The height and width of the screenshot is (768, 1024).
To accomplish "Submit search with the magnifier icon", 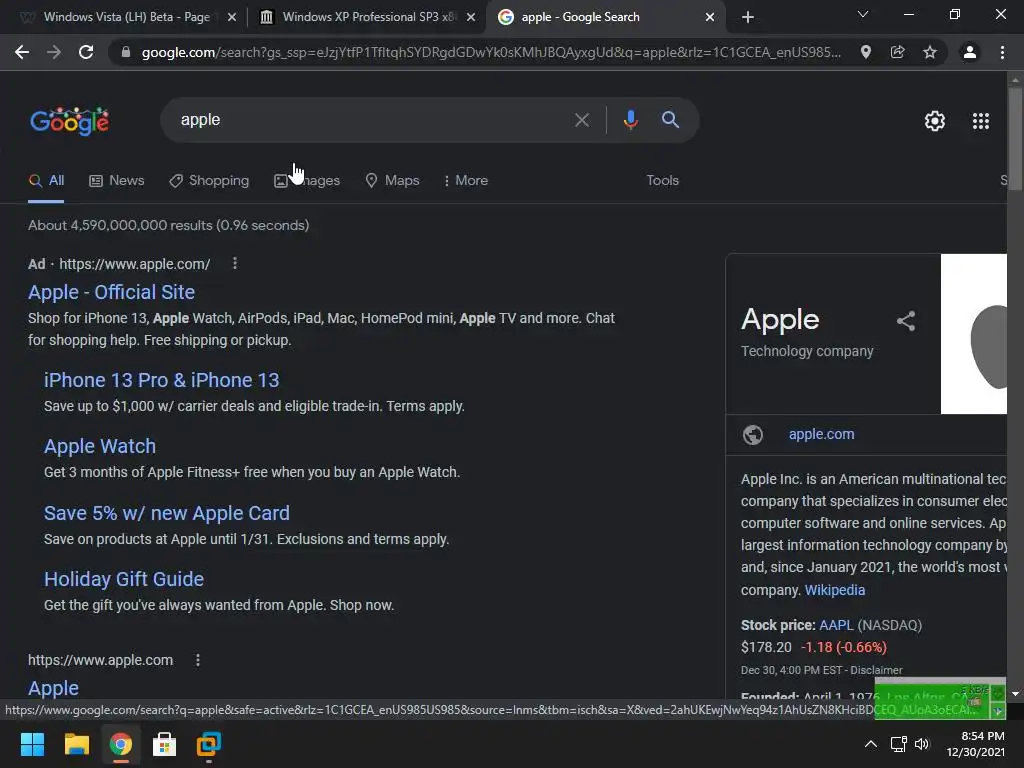I will (671, 120).
